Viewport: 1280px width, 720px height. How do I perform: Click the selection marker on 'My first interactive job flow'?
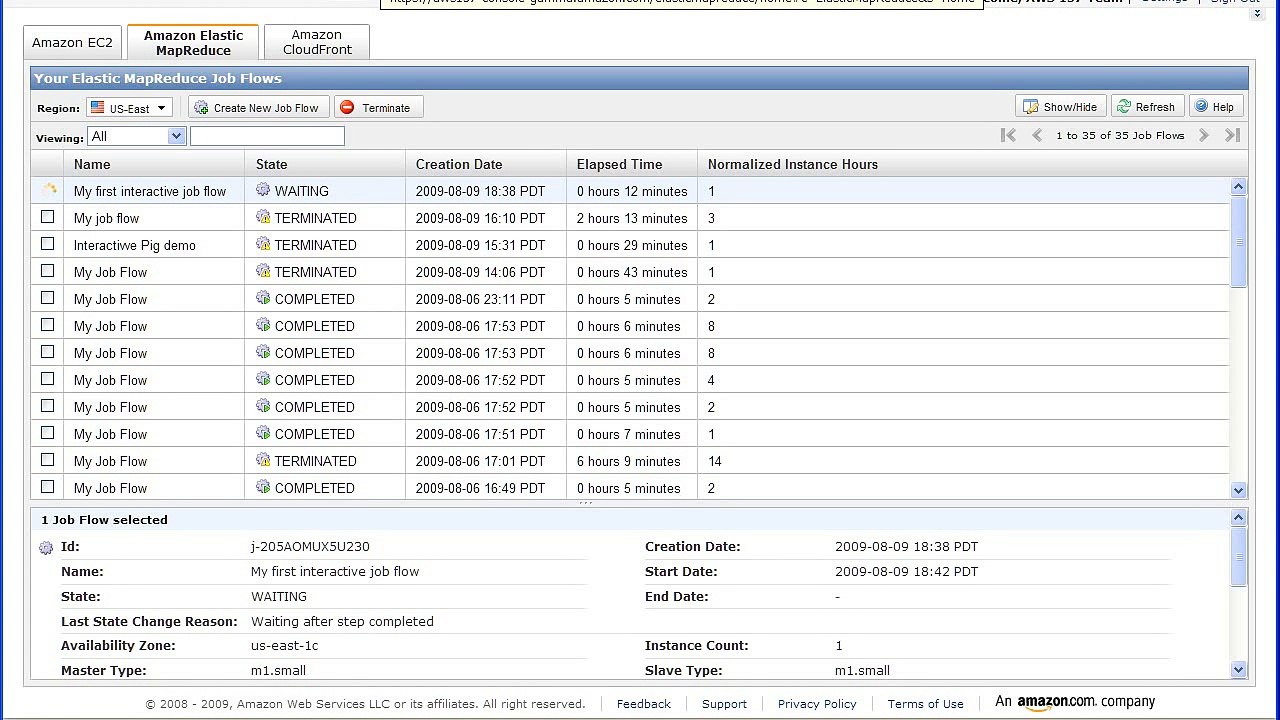(x=48, y=190)
